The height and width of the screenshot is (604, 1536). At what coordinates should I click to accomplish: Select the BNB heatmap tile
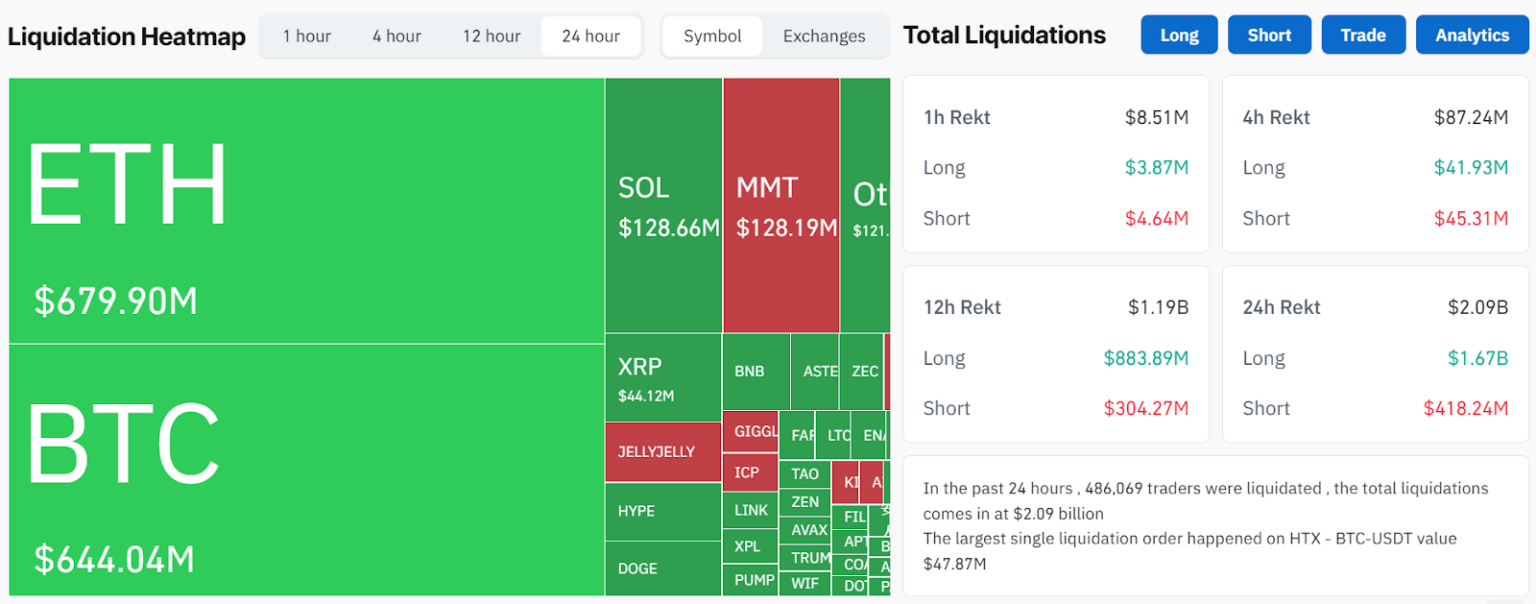coord(755,371)
